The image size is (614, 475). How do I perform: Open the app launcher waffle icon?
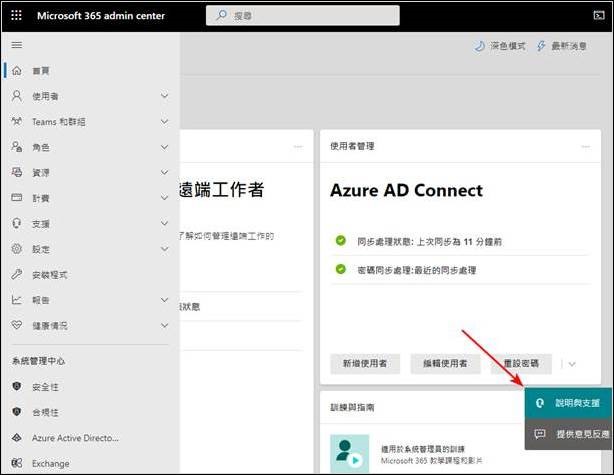17,17
